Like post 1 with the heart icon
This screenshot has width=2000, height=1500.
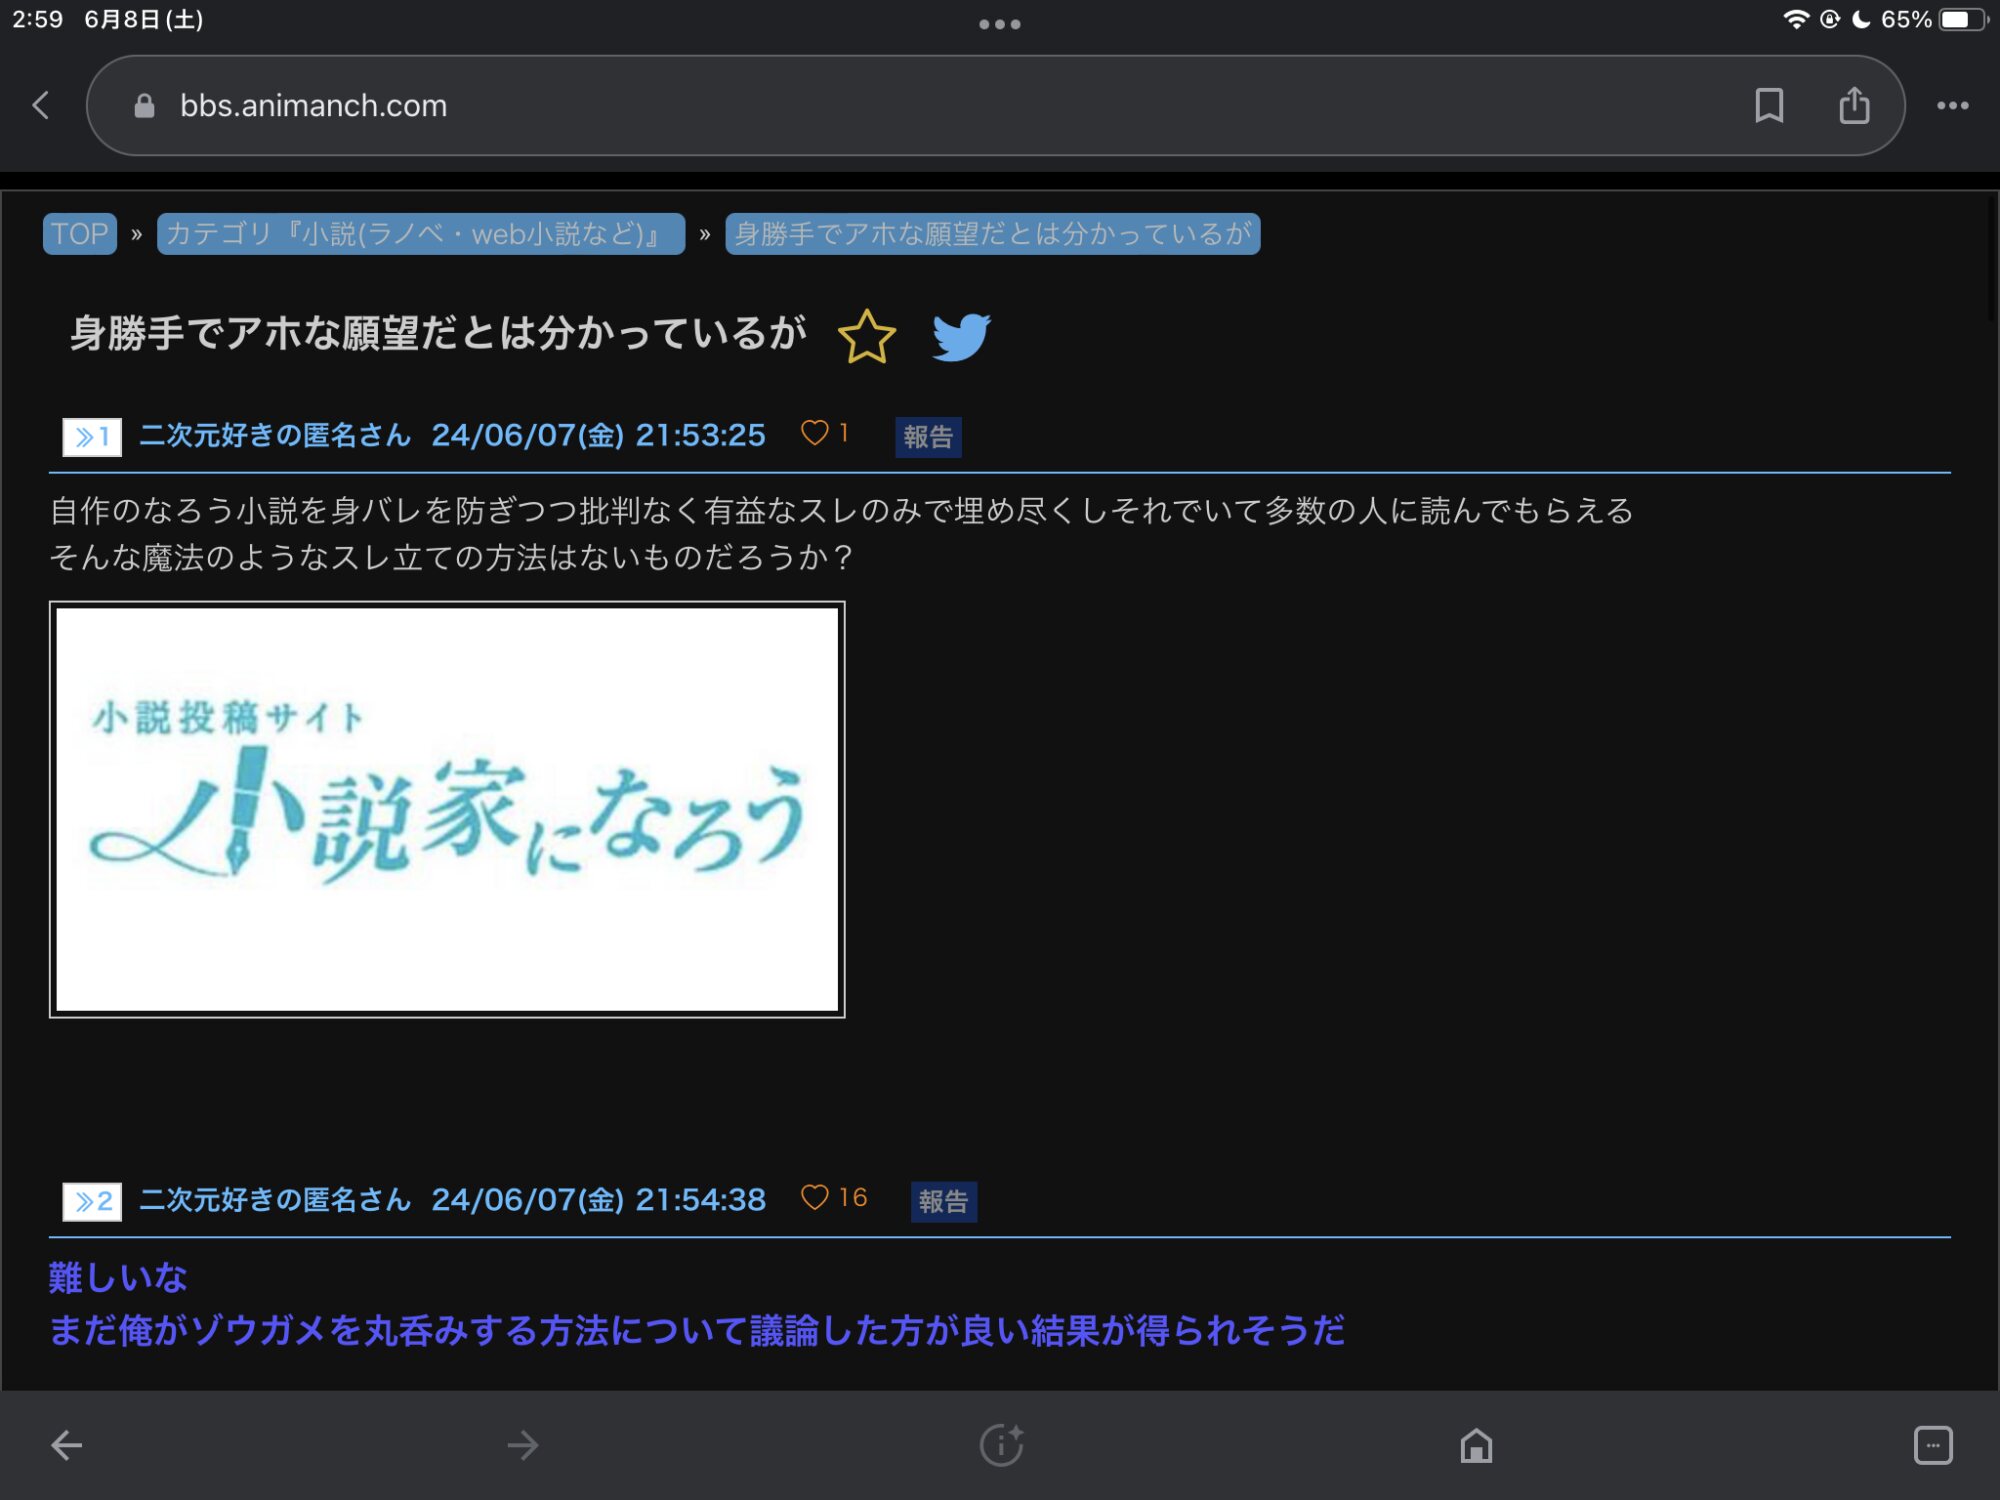coord(815,433)
